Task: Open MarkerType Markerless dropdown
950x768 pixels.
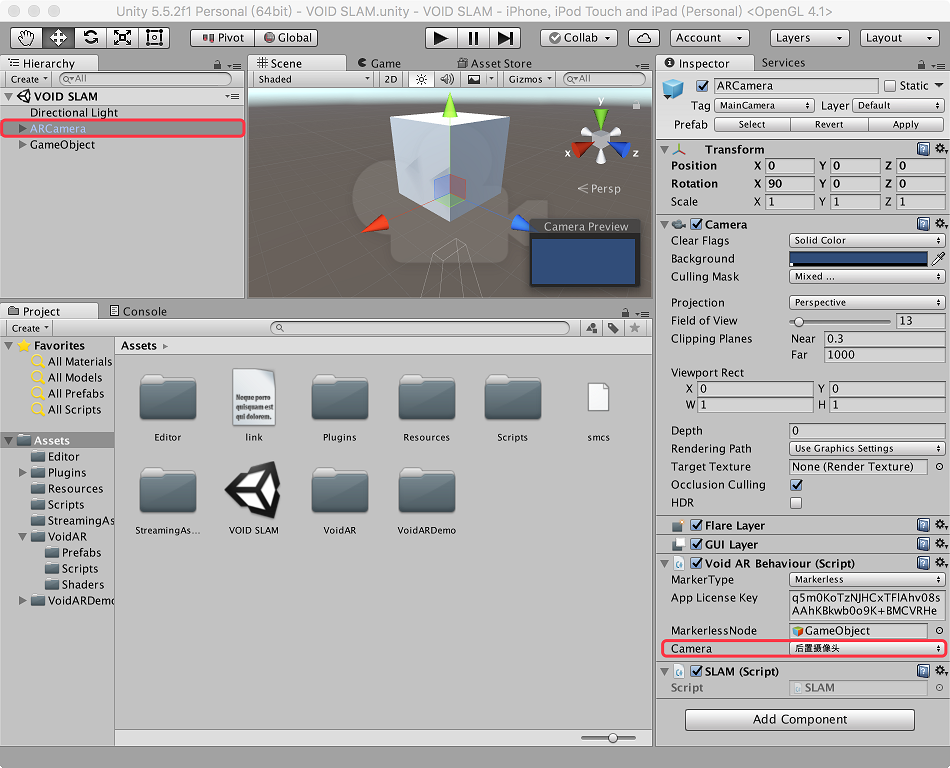Action: pyautogui.click(x=866, y=580)
